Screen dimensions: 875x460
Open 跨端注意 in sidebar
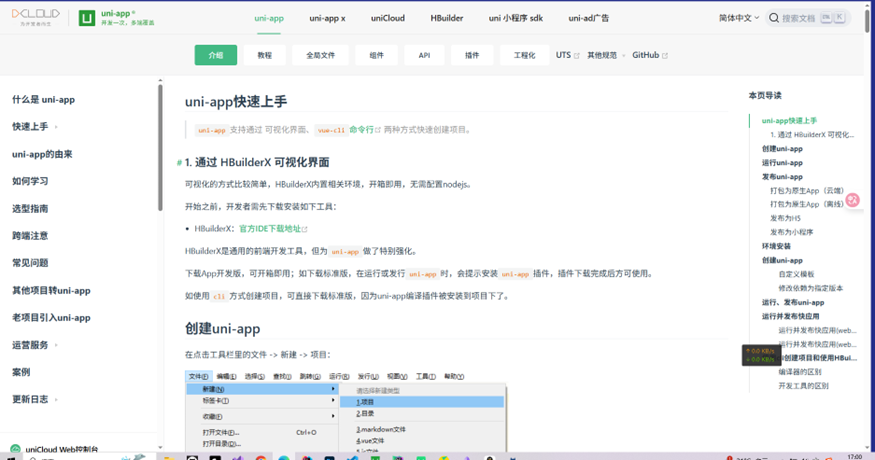click(x=30, y=236)
